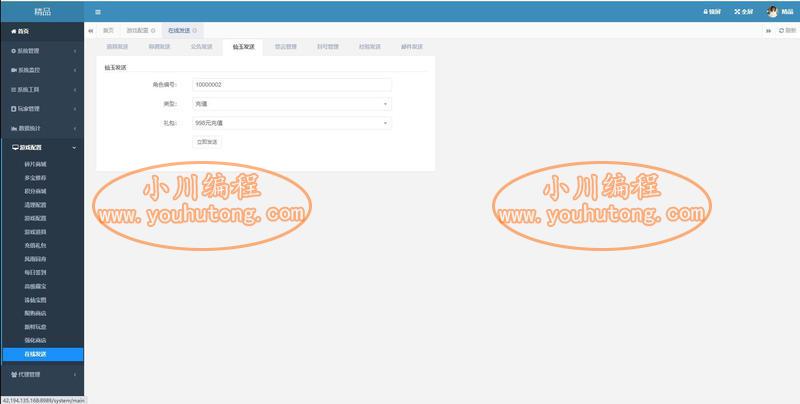Click the list icon for 系统工具
Screen dimensions: 800x404
coord(14,89)
